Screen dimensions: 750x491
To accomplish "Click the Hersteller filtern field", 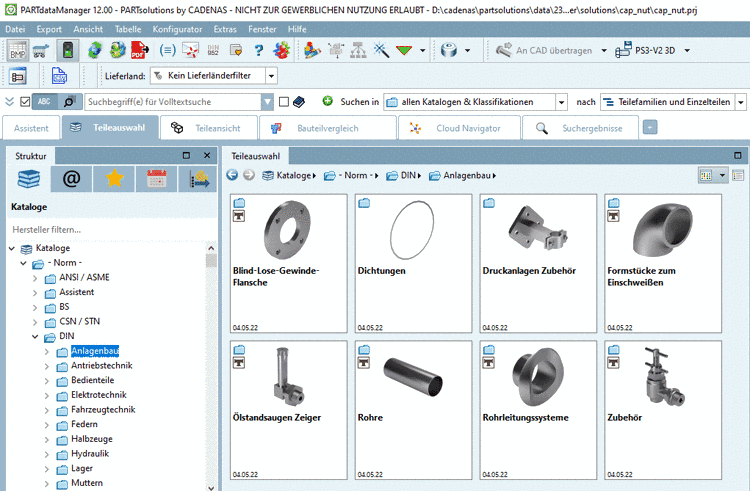I will point(108,230).
